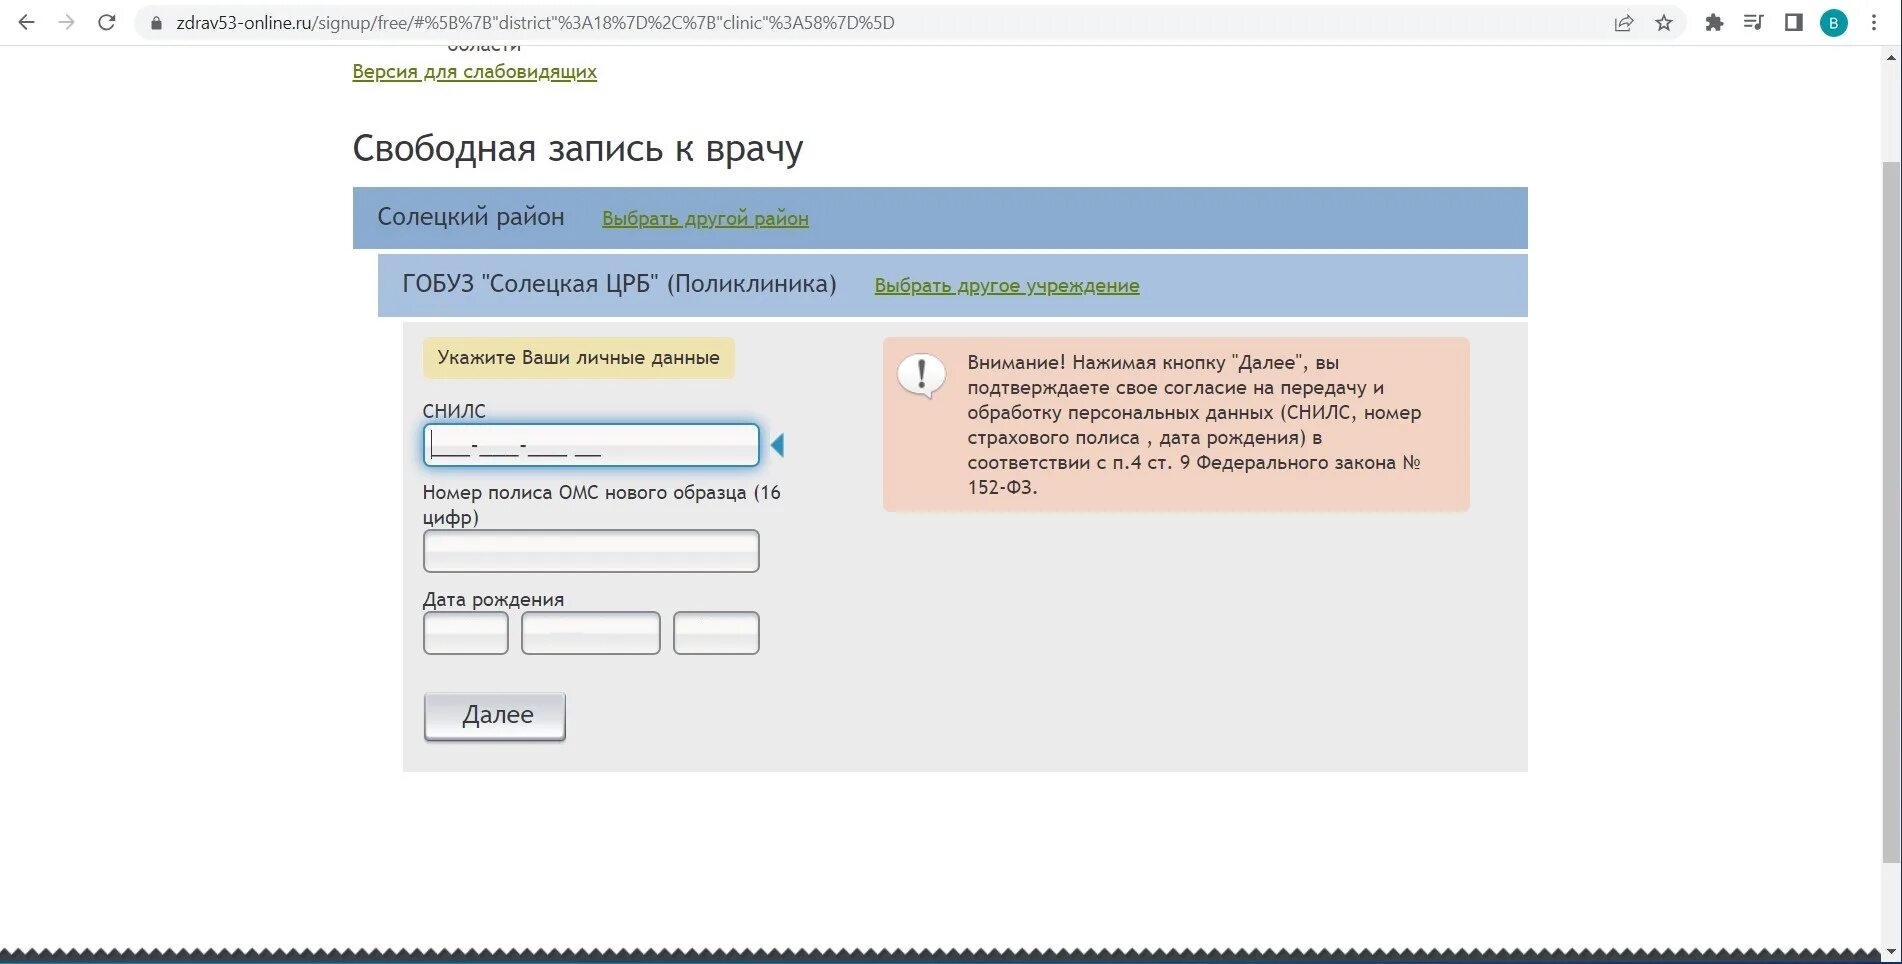Screen dimensions: 1902x964
Task: Share this page via share icon
Action: pos(1624,23)
